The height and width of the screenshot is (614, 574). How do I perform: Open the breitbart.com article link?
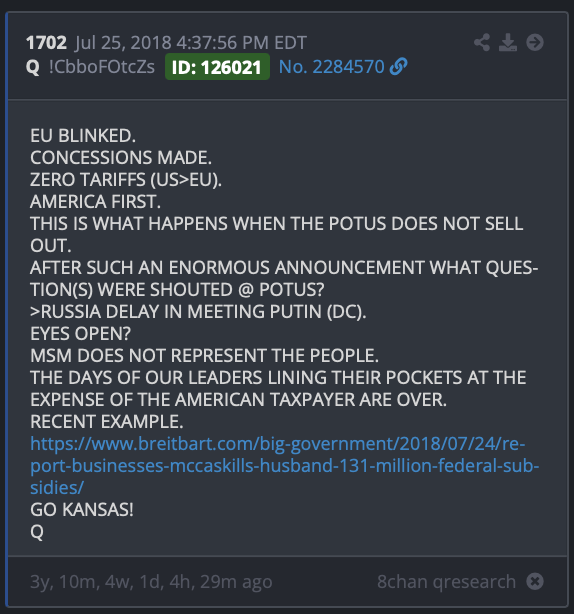(x=285, y=466)
